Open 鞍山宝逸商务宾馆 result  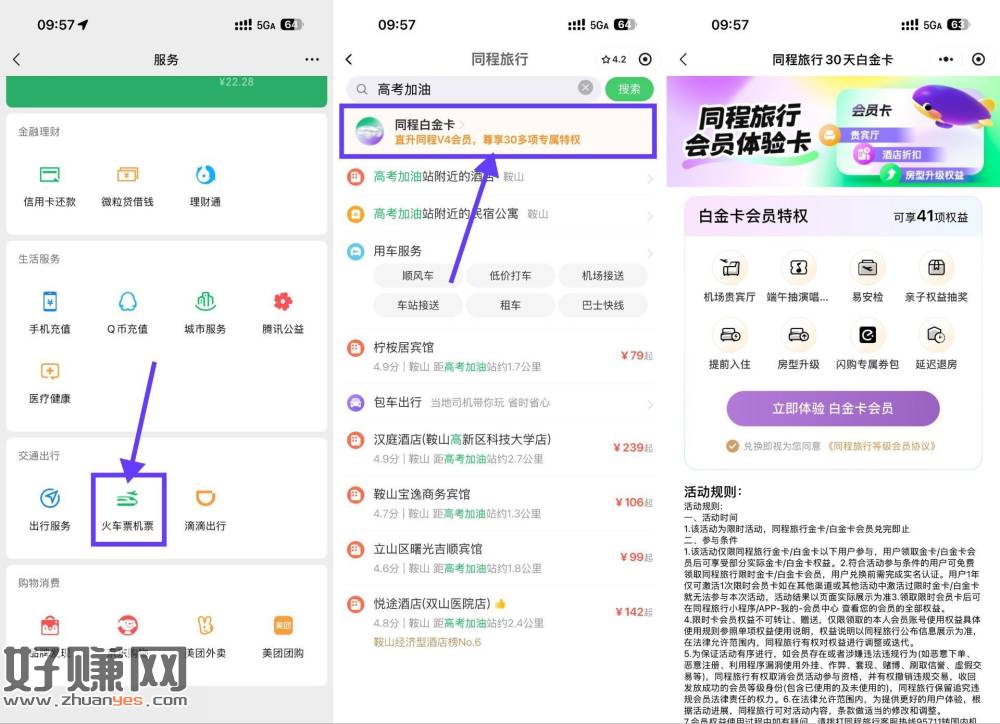pyautogui.click(x=501, y=503)
